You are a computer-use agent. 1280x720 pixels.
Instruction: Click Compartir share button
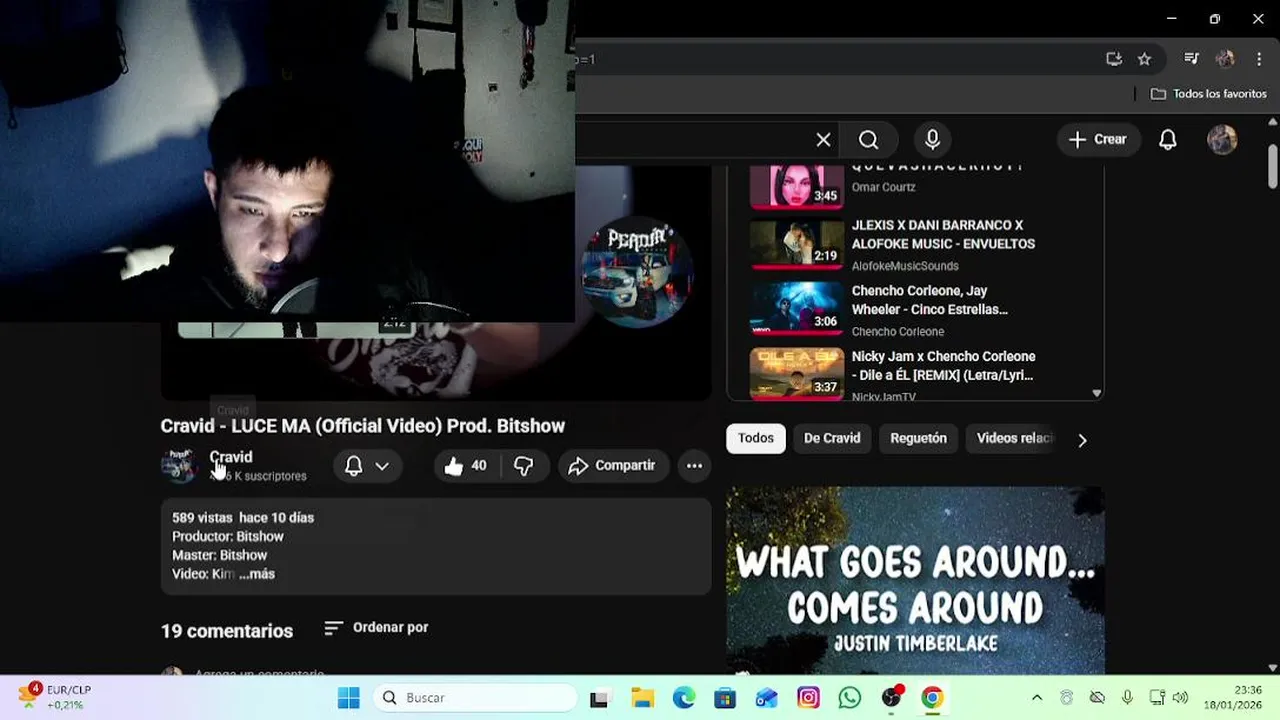tap(612, 466)
